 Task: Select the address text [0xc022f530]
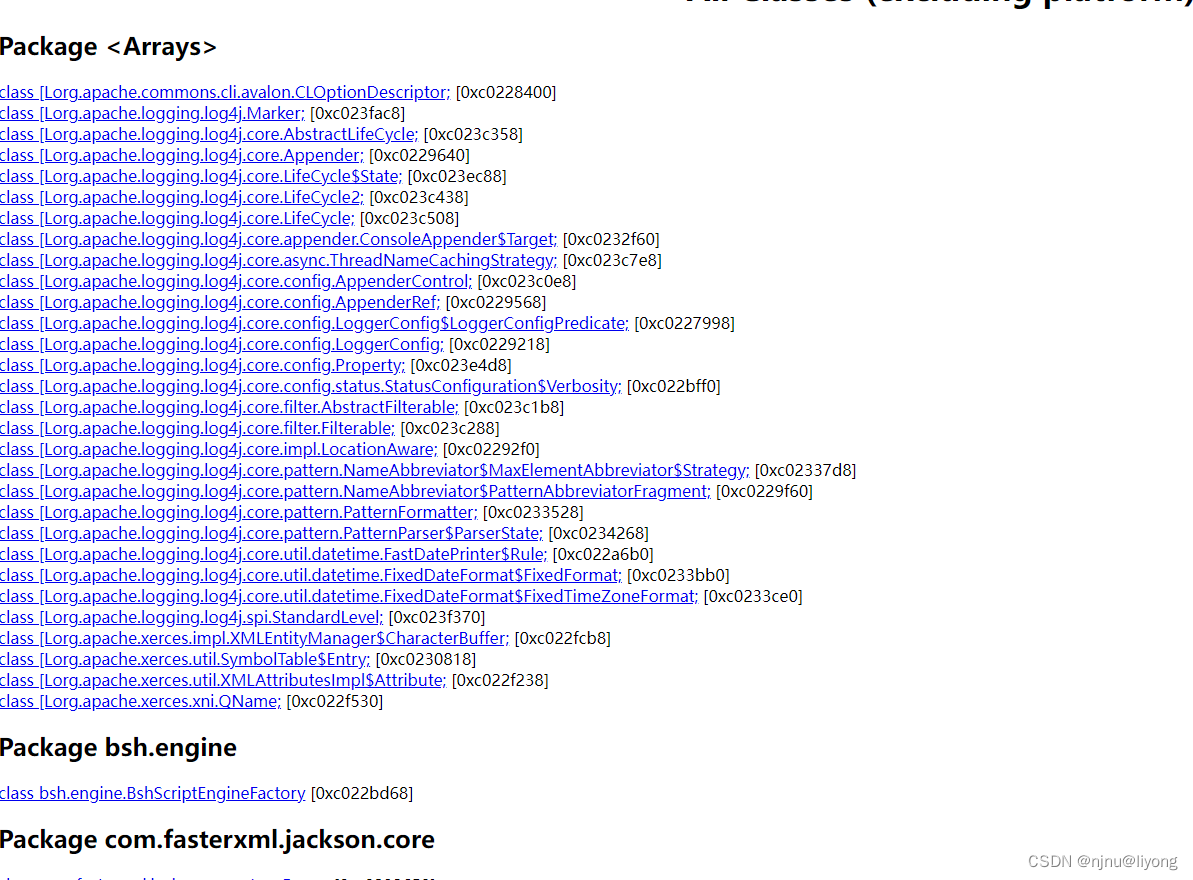click(335, 702)
